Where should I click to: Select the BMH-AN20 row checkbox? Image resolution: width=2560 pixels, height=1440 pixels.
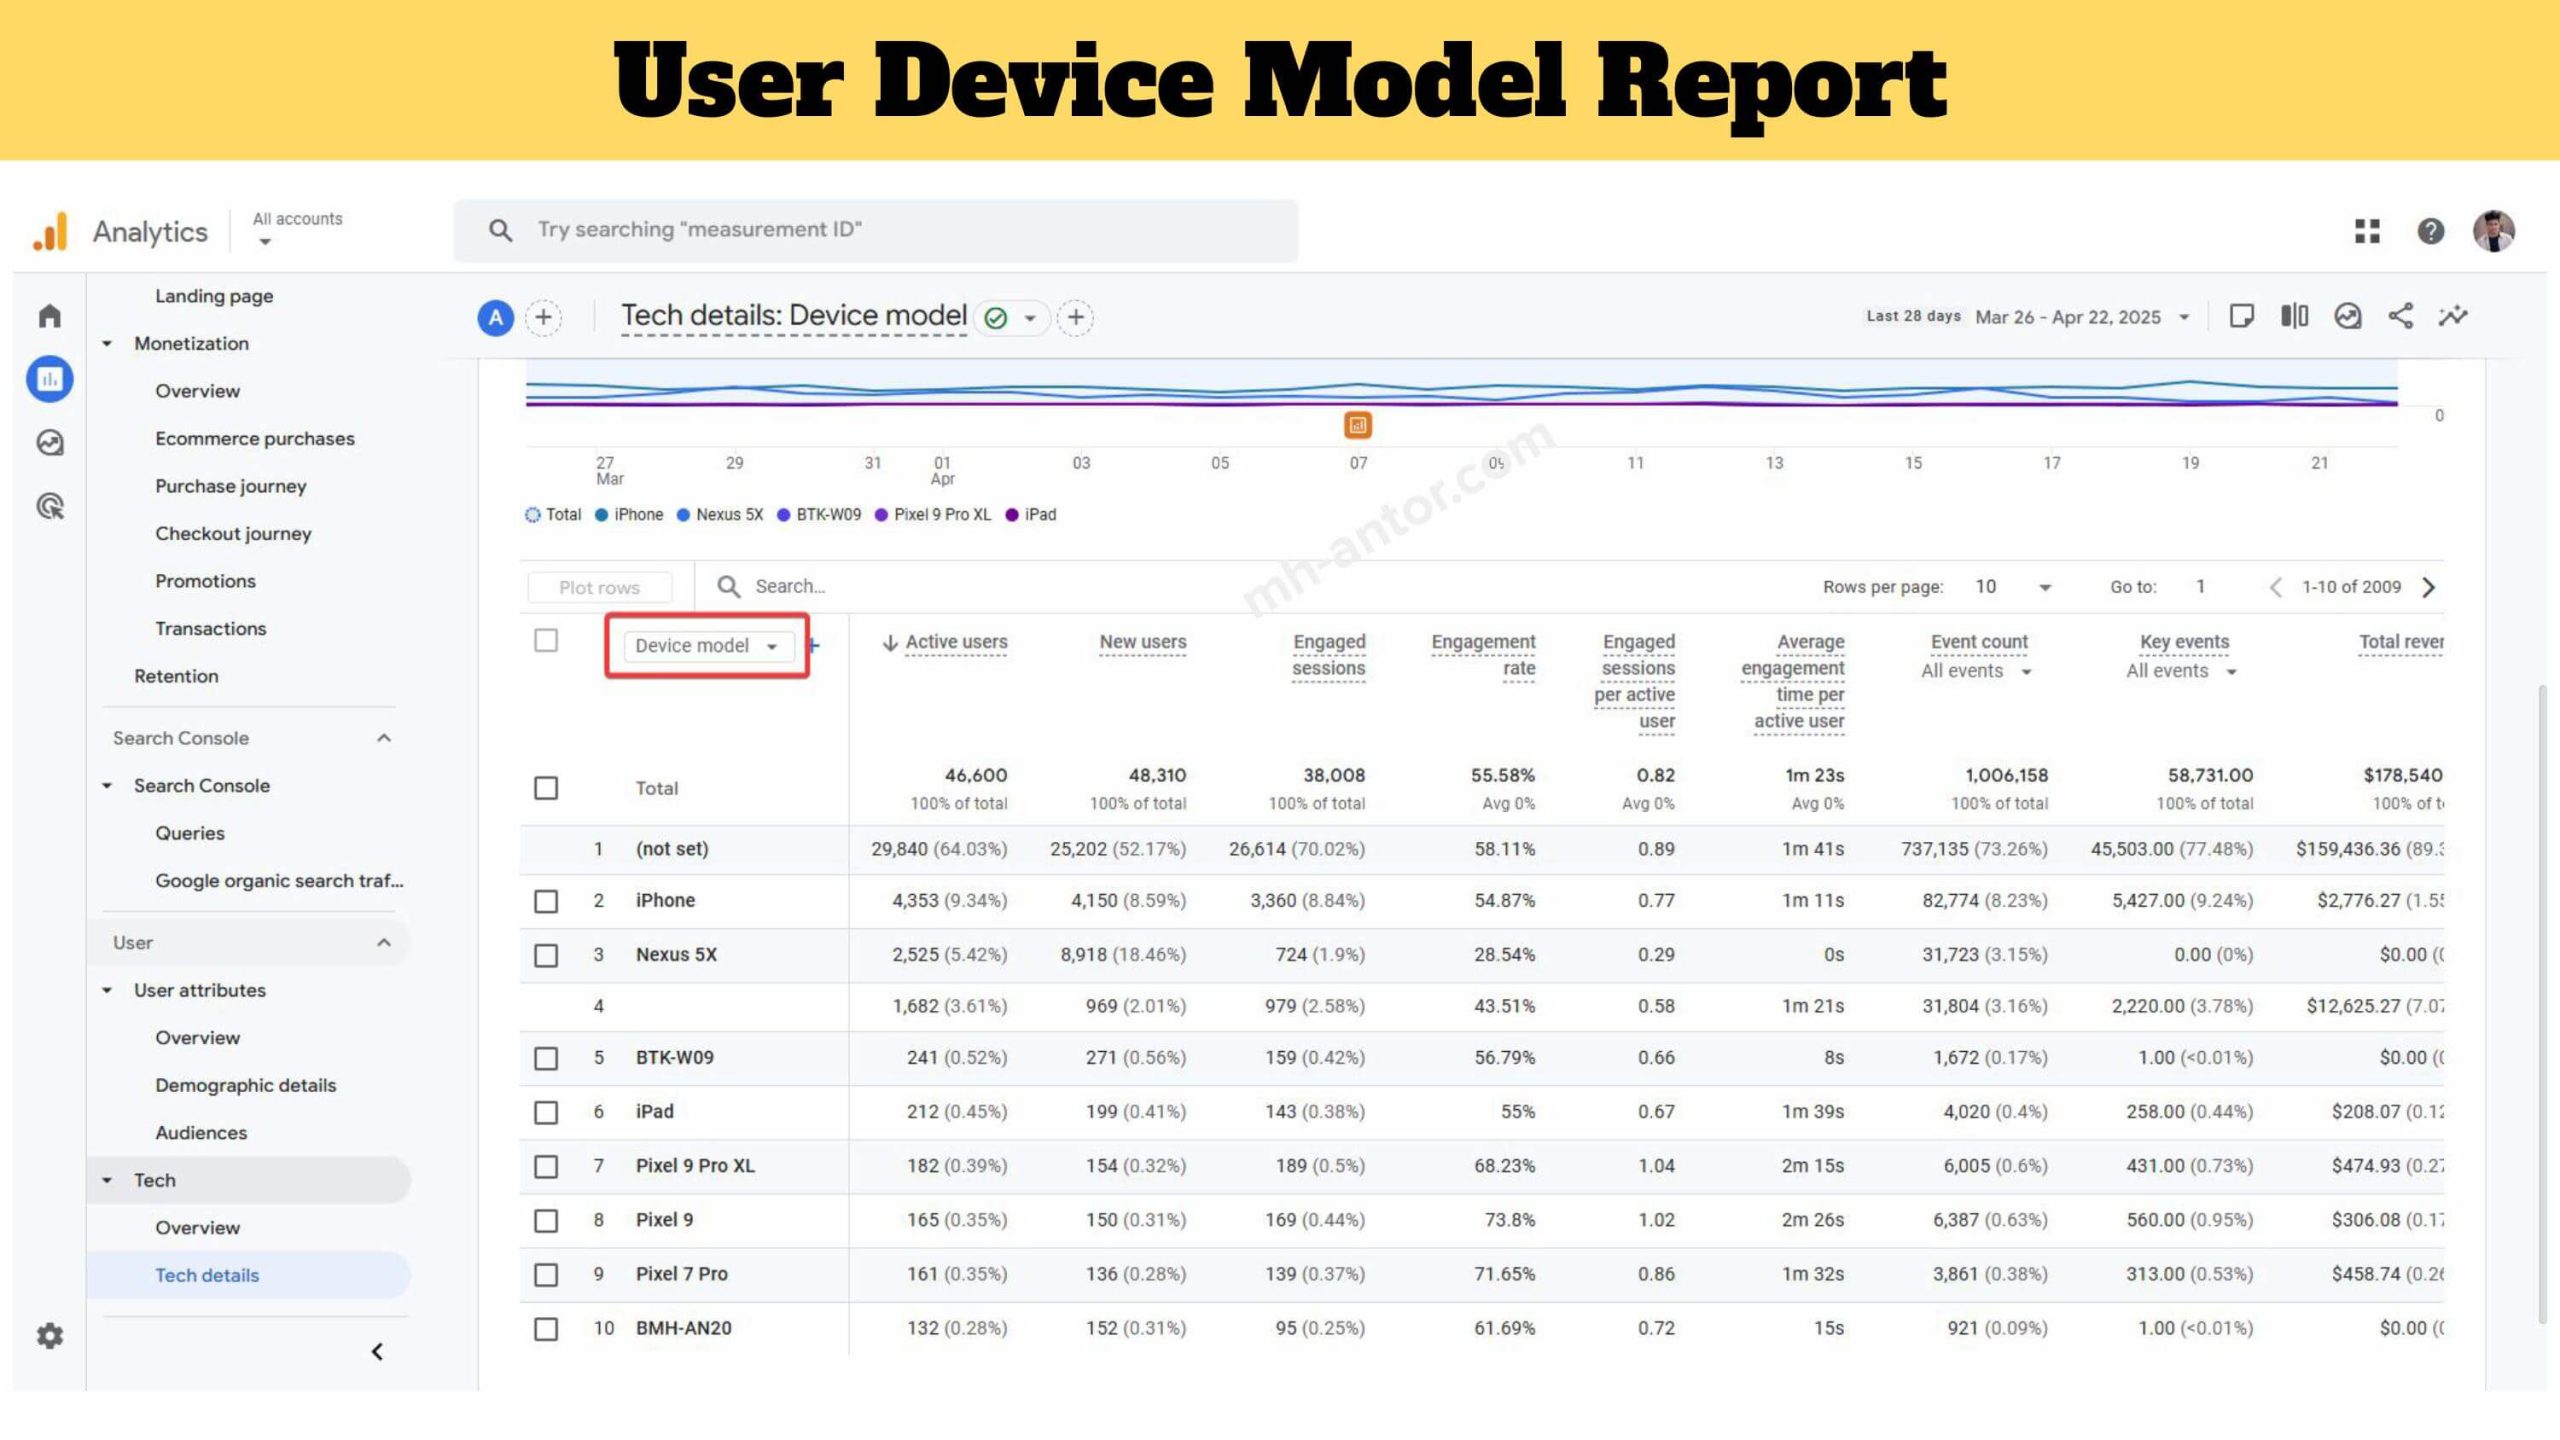click(x=546, y=1329)
